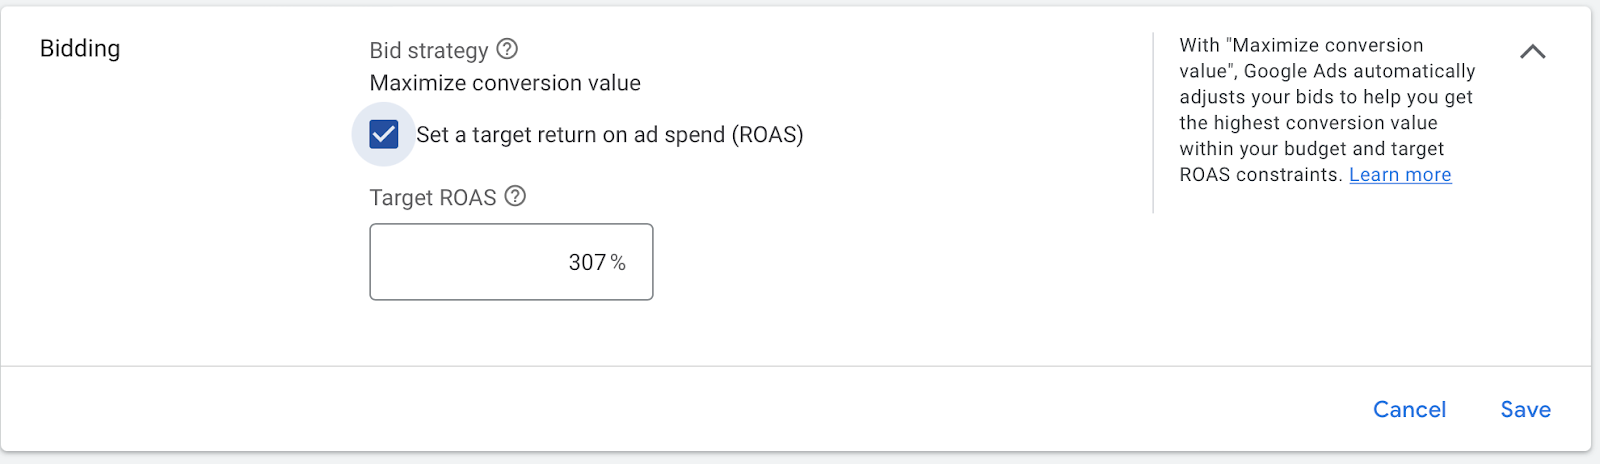
Task: Click the Bidding section heading
Action: point(80,49)
